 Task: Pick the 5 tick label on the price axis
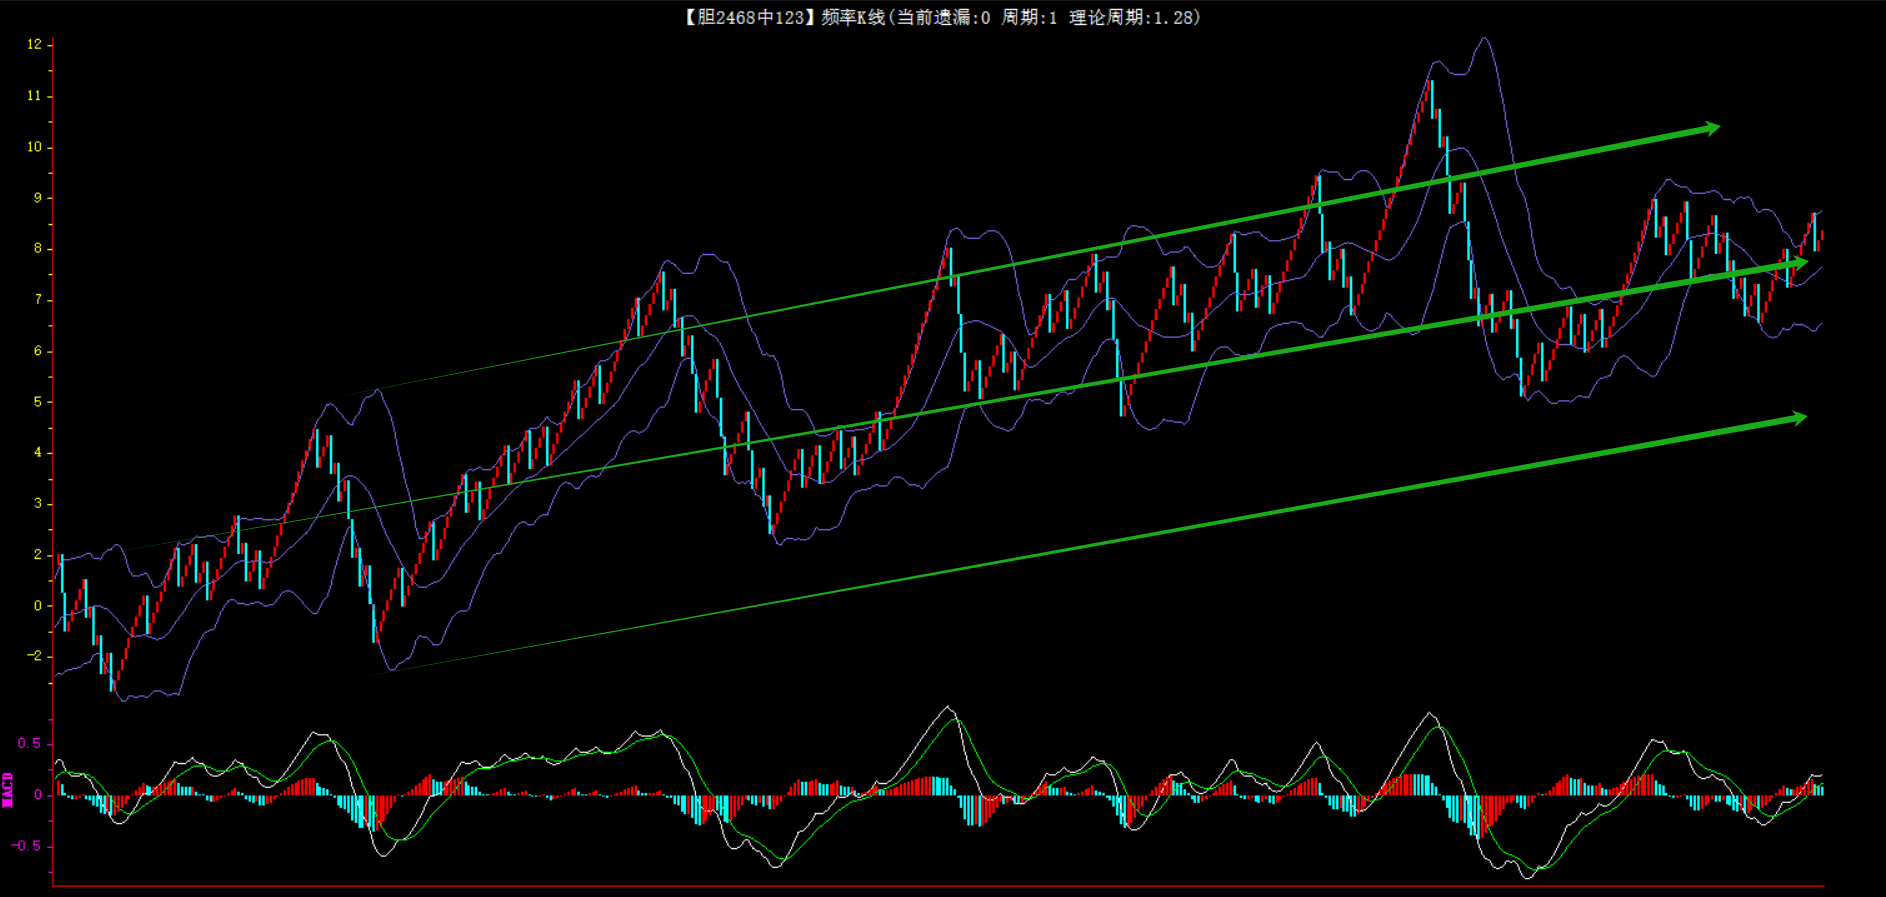pyautogui.click(x=38, y=402)
